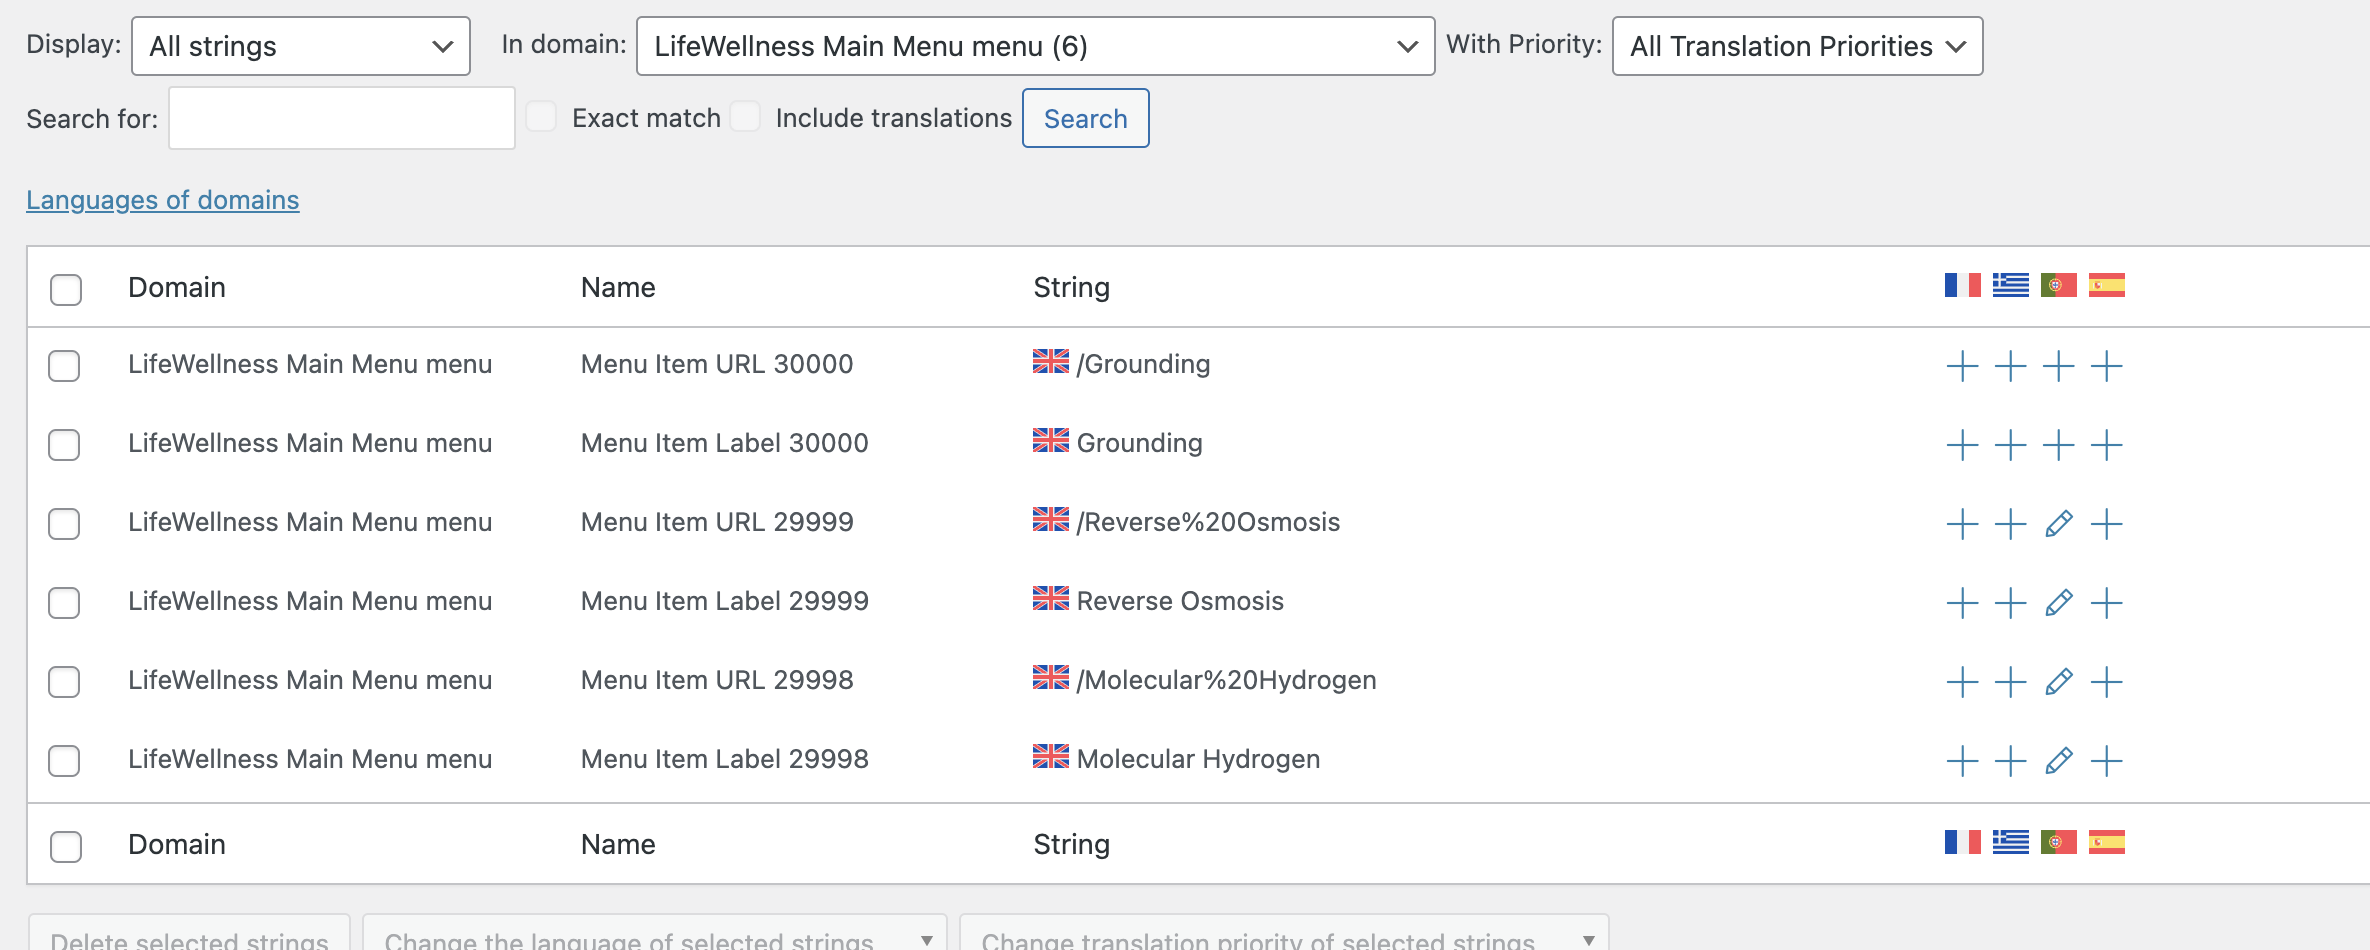Image resolution: width=2370 pixels, height=950 pixels.
Task: Click the French flag in table header
Action: tap(1962, 286)
